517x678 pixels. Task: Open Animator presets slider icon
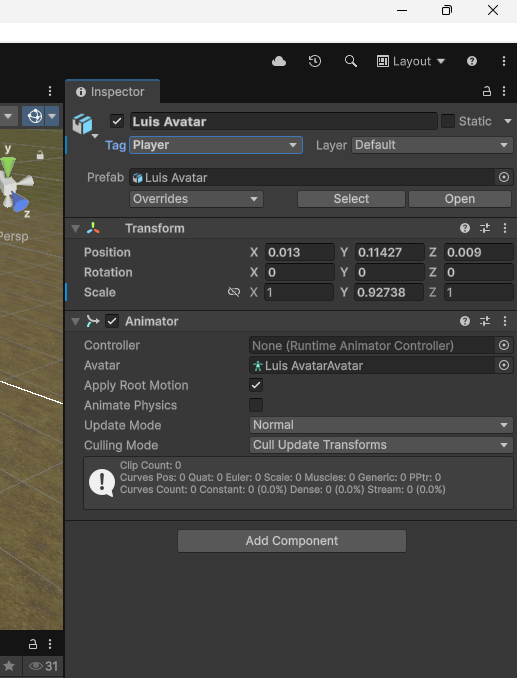pos(485,321)
